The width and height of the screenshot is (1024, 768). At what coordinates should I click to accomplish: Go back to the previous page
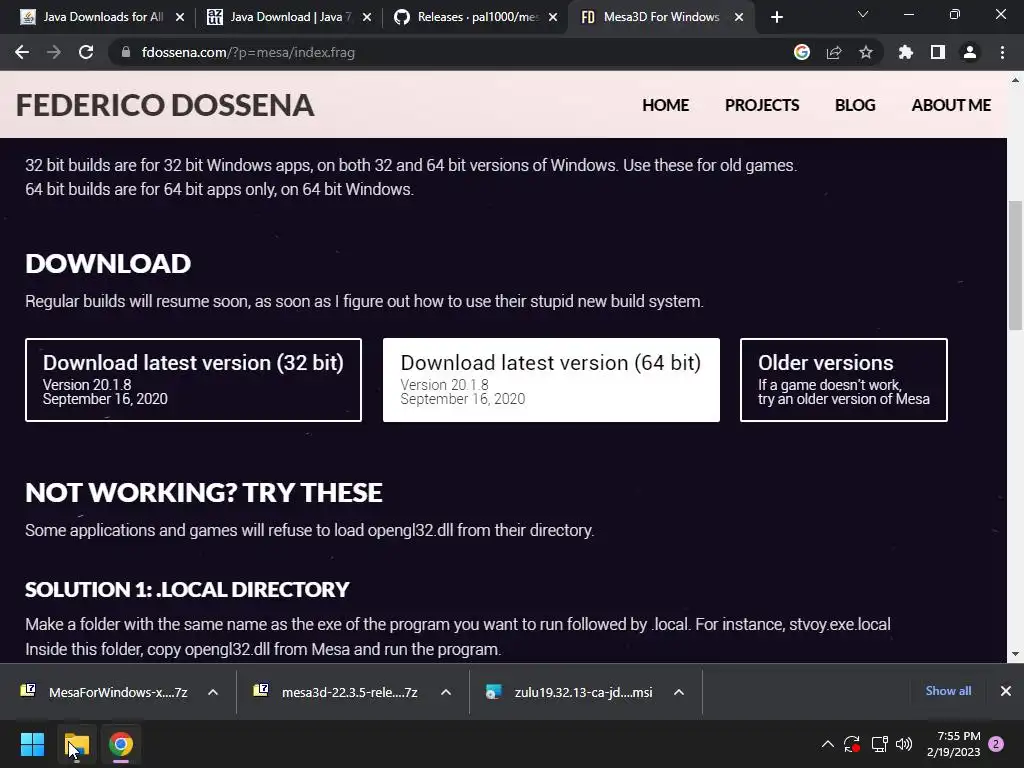point(22,52)
